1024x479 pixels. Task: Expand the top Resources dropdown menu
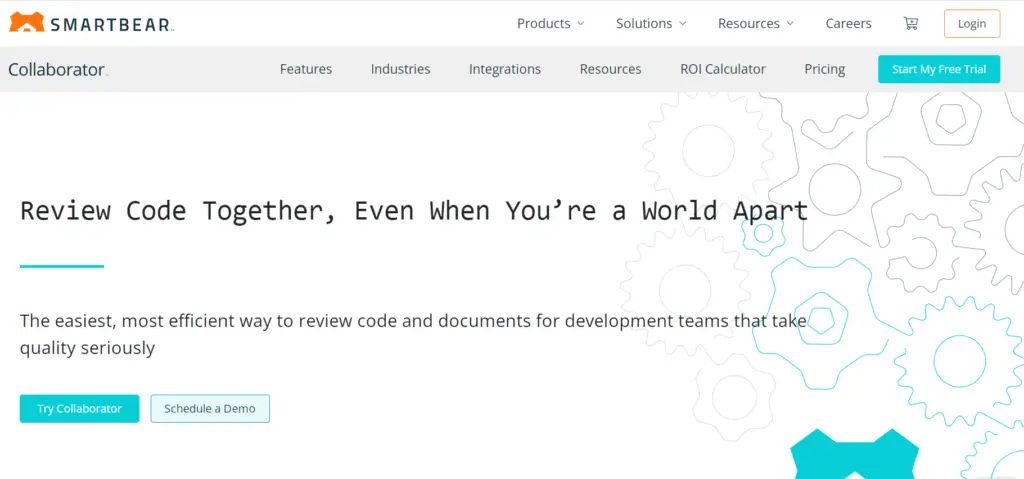[x=755, y=23]
